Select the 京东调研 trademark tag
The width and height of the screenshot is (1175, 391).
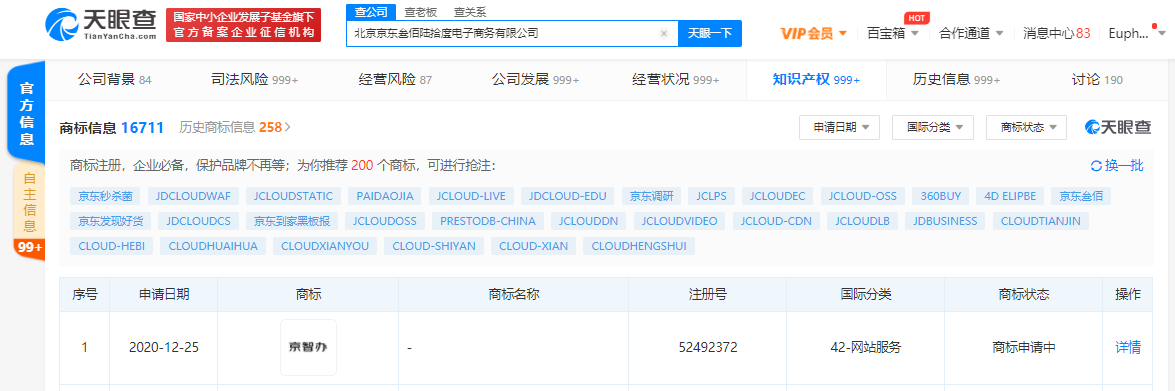651,196
